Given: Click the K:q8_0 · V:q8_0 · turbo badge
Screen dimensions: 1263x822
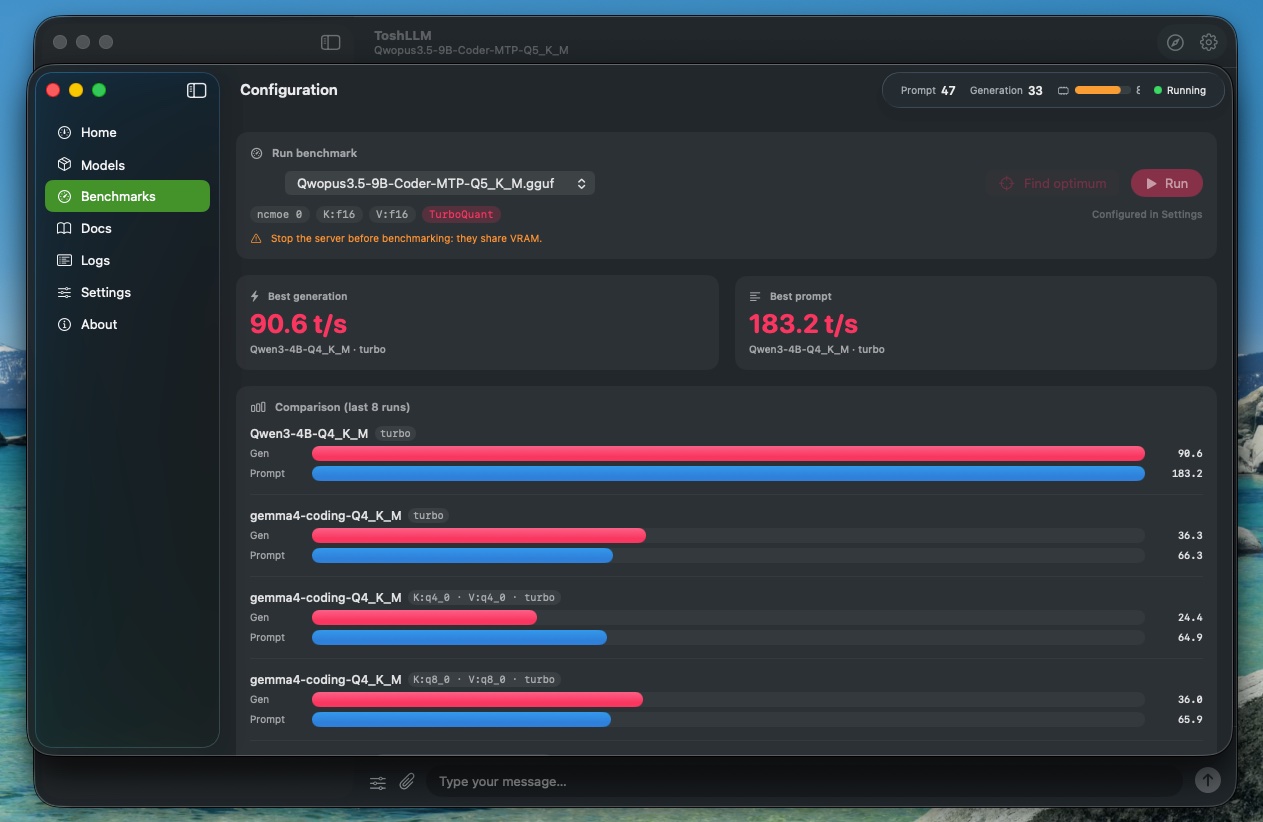Looking at the screenshot, I should tap(484, 680).
